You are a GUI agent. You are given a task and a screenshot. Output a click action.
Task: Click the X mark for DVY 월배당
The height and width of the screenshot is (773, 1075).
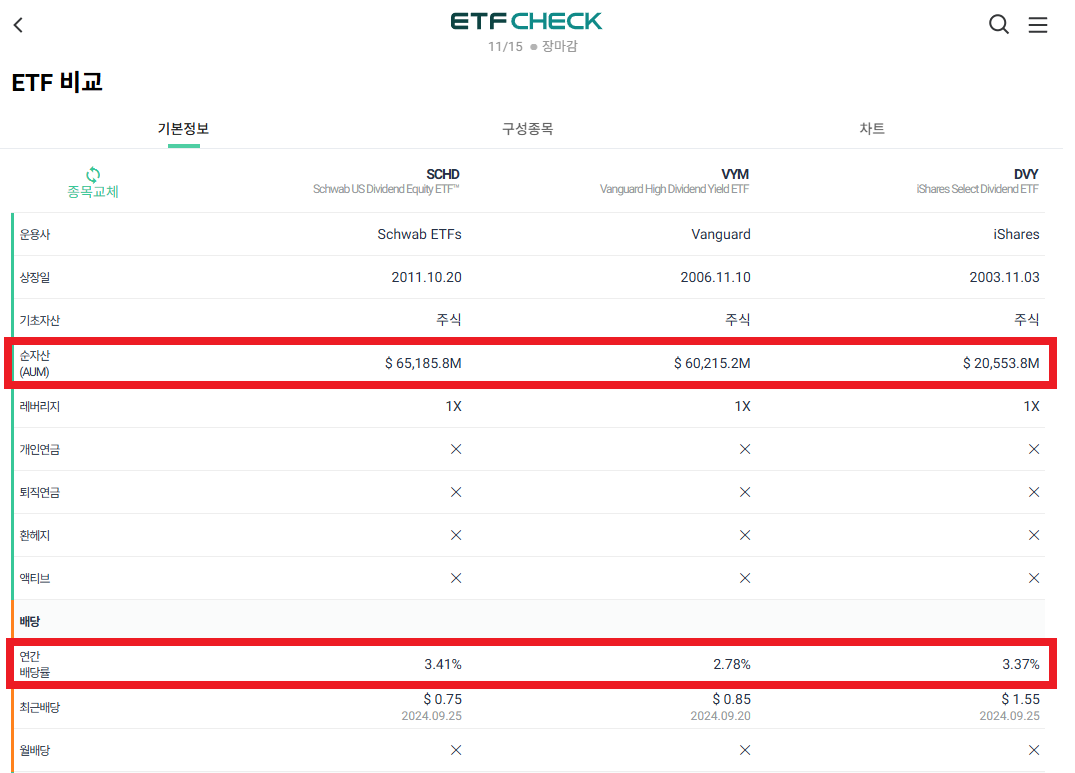1034,749
